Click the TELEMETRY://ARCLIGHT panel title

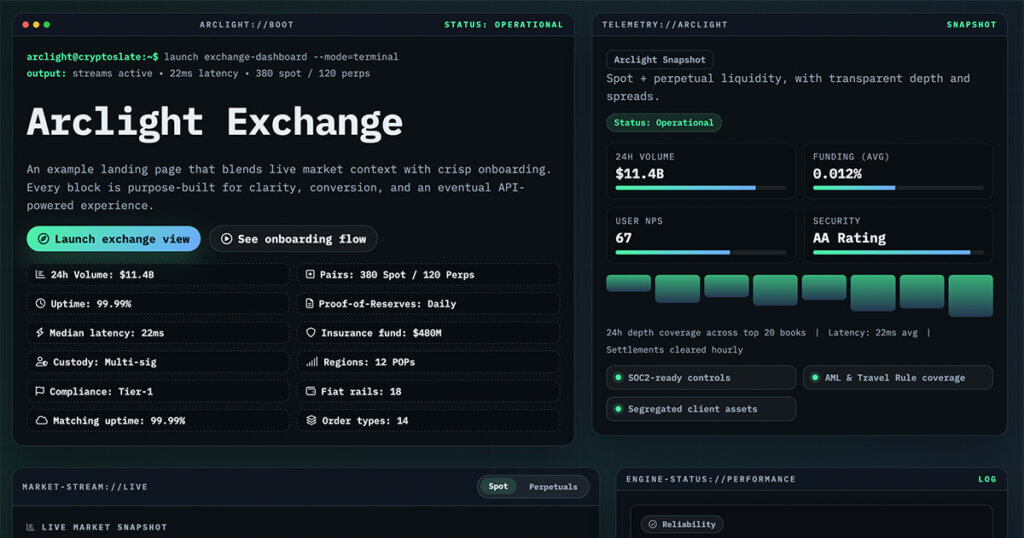664,25
